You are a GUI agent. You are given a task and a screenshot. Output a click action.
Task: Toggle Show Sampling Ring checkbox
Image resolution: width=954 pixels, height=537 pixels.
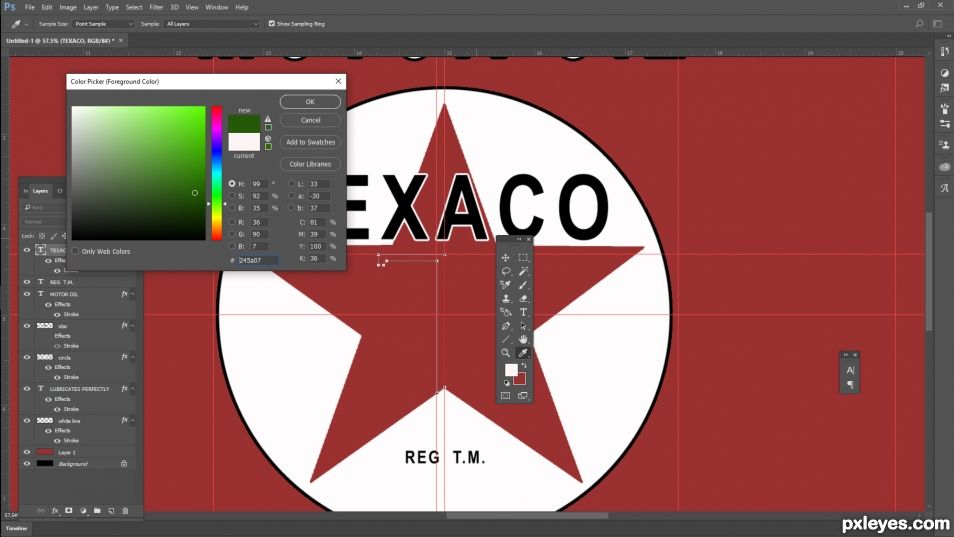pyautogui.click(x=272, y=24)
